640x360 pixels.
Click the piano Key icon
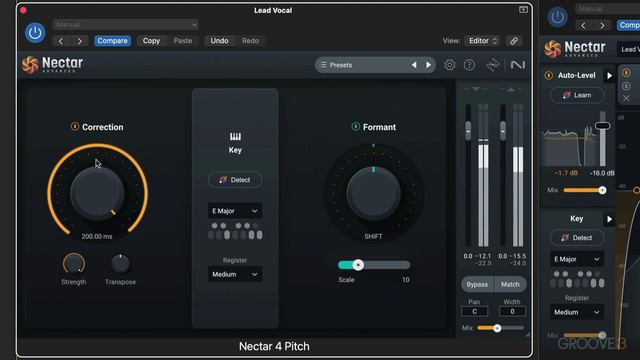[235, 136]
